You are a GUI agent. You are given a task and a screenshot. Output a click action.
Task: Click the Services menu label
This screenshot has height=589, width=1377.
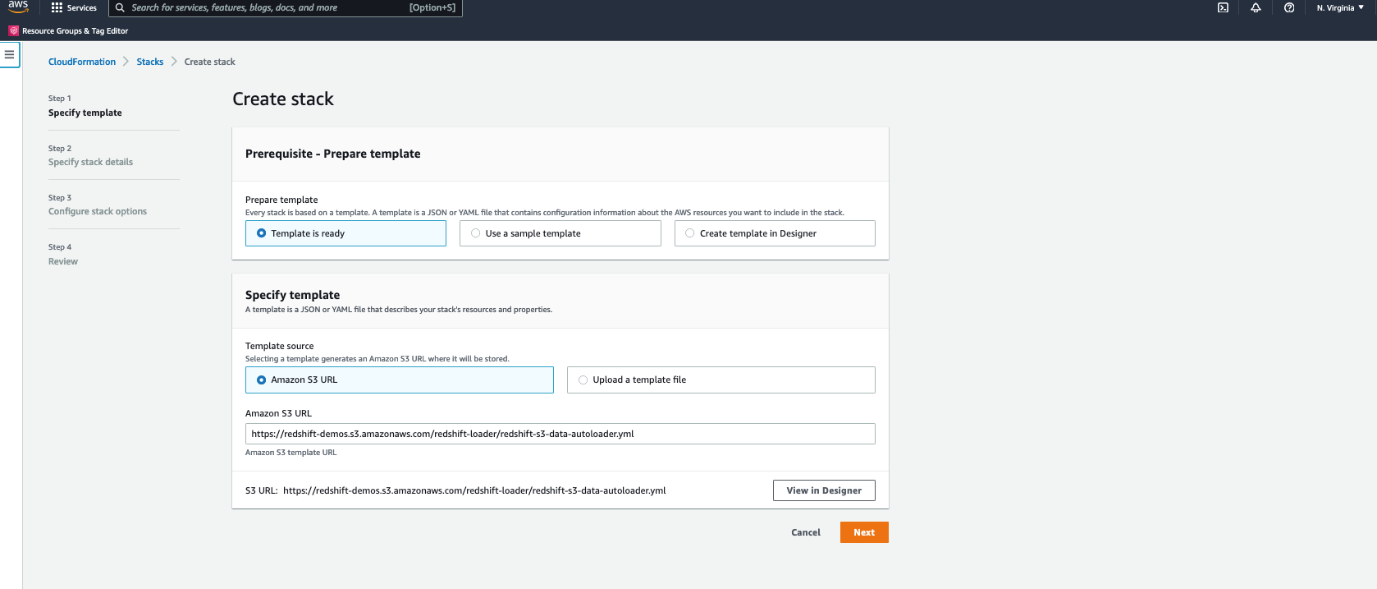click(x=82, y=7)
